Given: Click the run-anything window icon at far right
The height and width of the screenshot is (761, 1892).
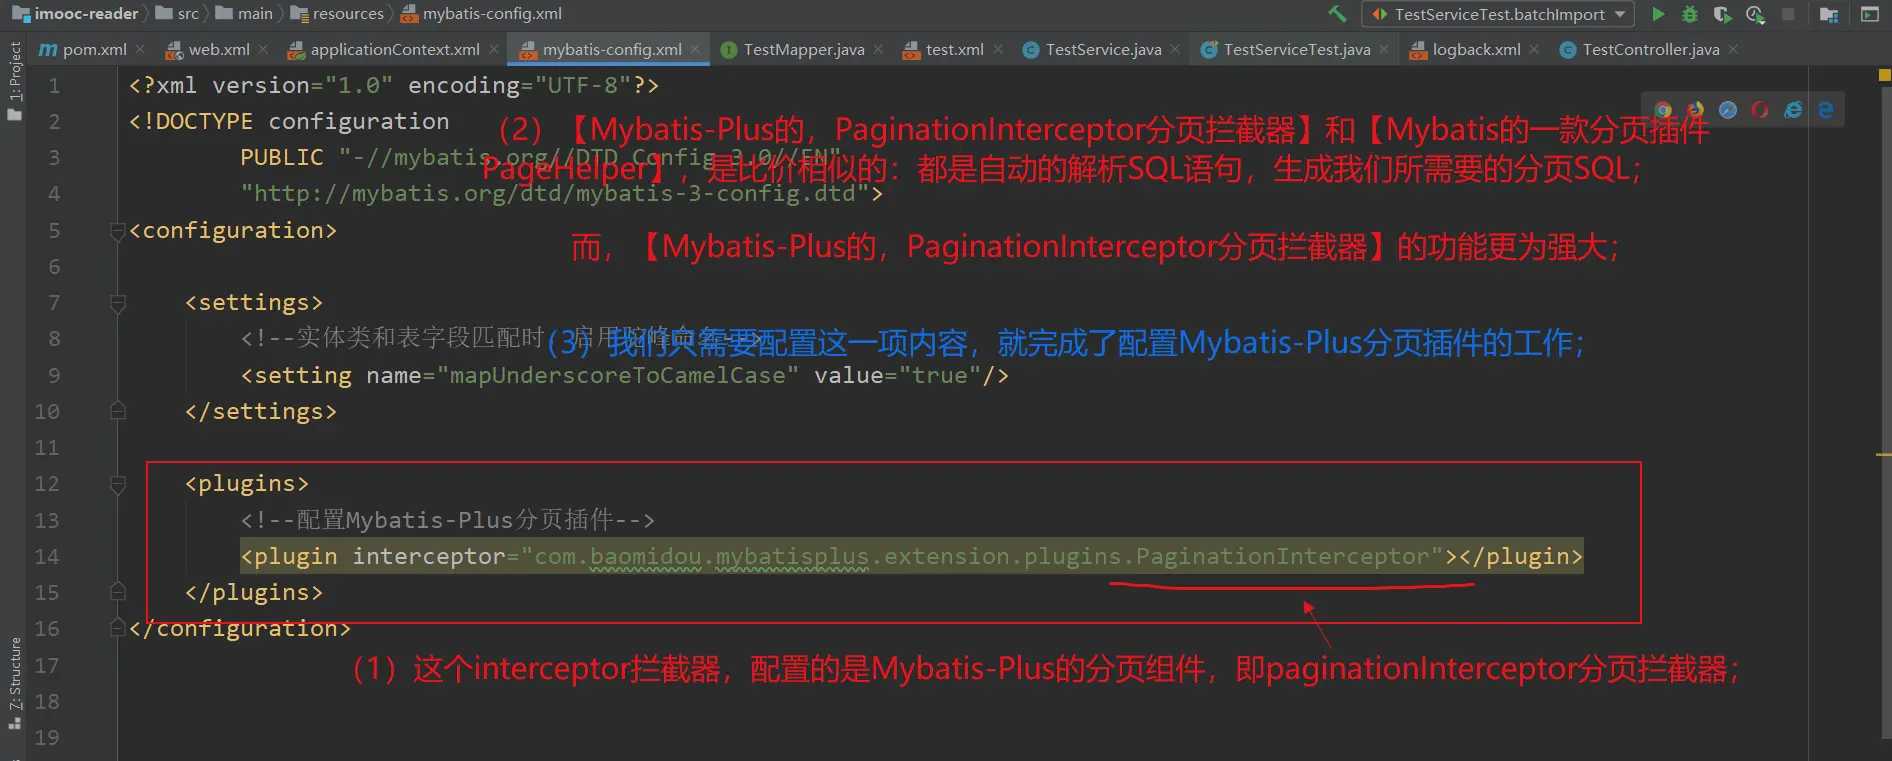Looking at the screenshot, I should tap(1869, 14).
